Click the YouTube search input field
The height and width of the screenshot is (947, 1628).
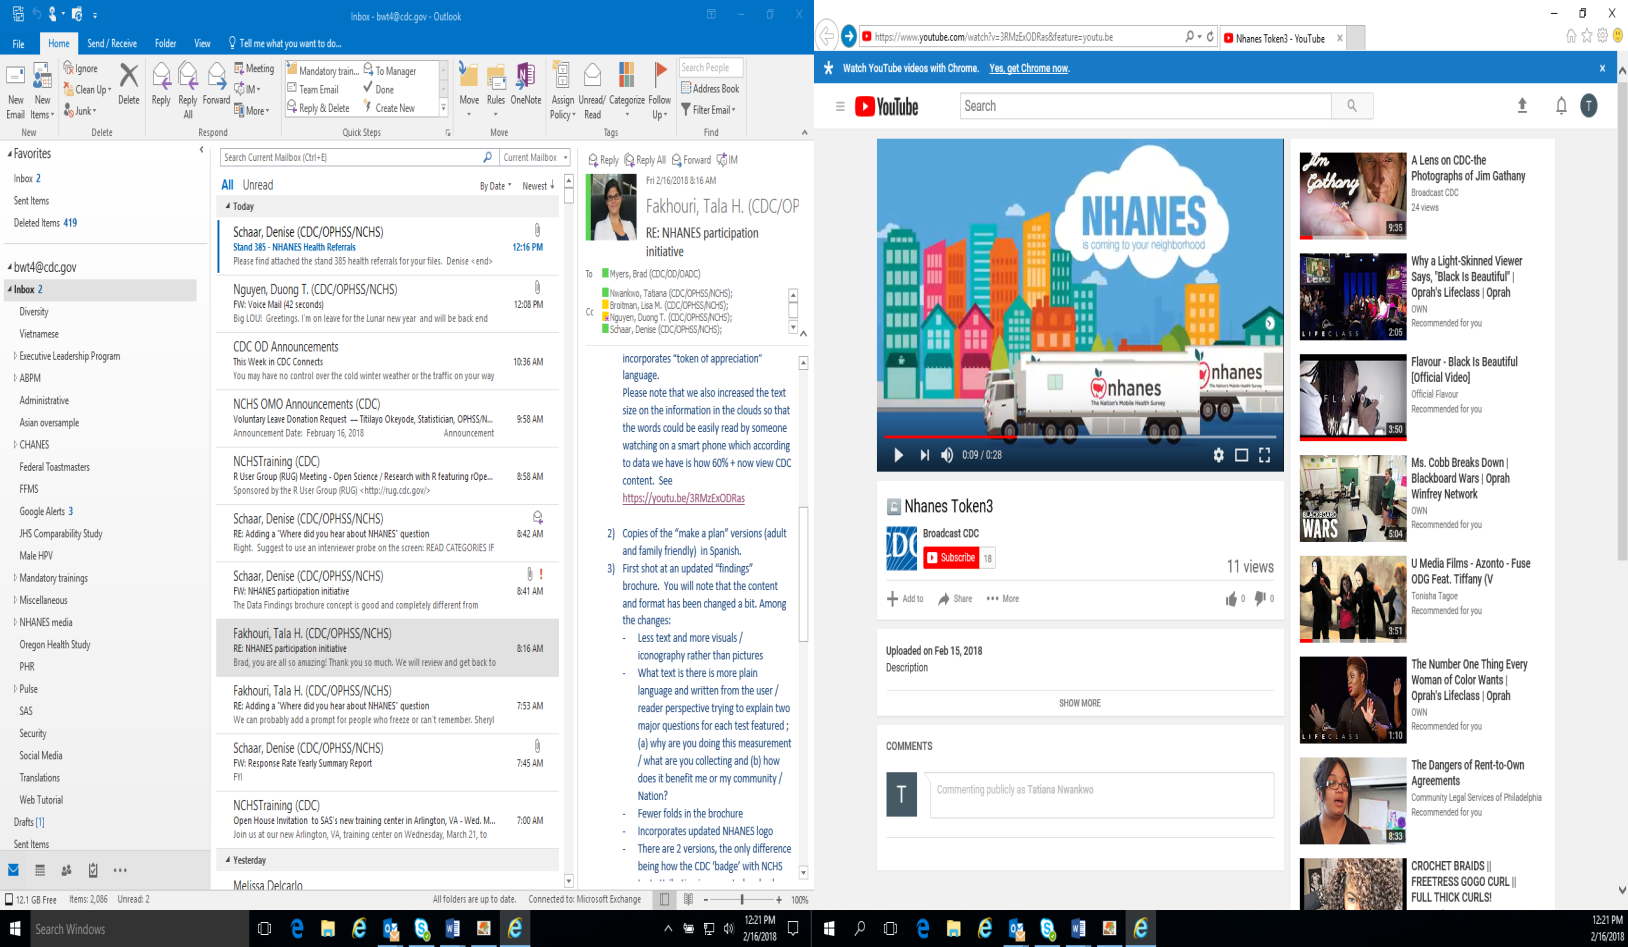pos(1145,106)
